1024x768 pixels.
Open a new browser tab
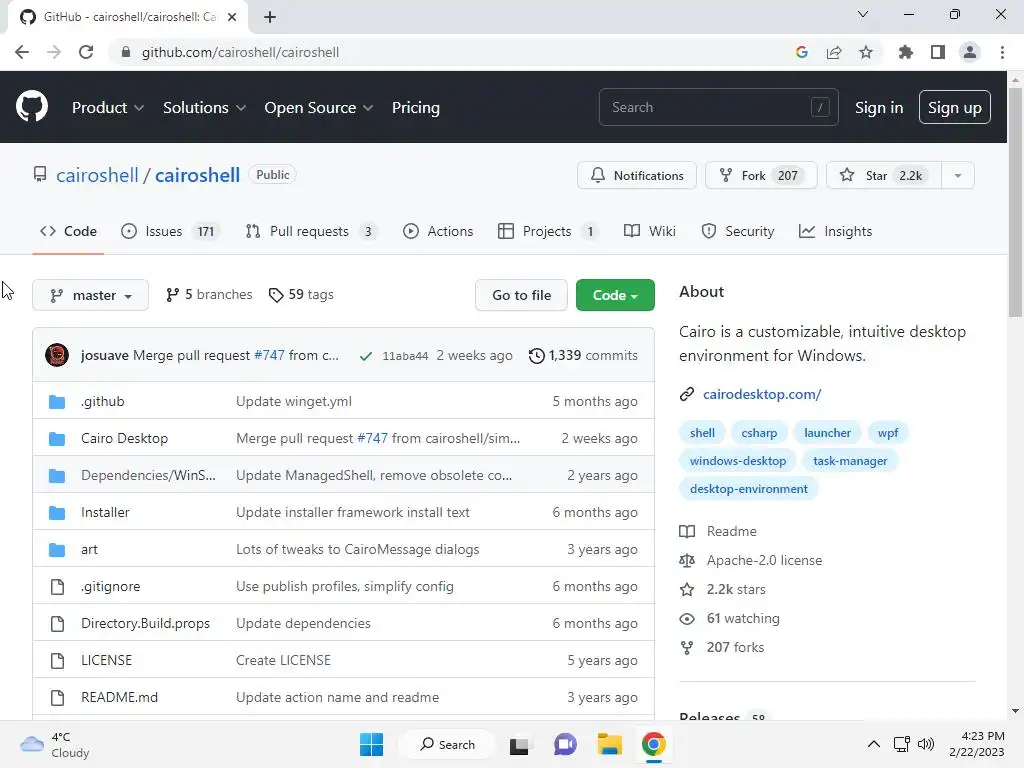click(270, 17)
